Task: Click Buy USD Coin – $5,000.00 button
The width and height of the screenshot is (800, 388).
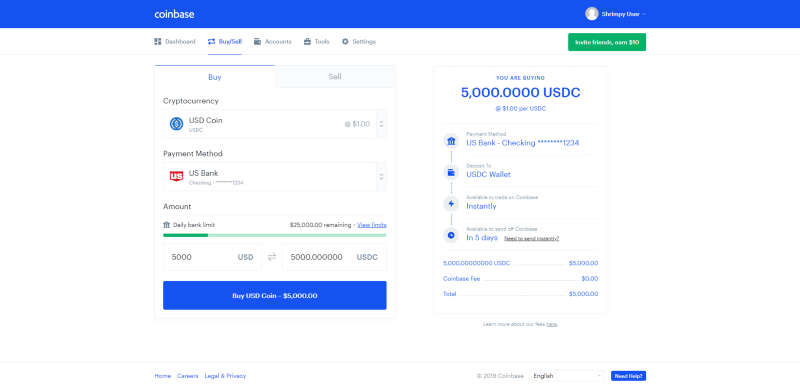Action: (x=274, y=295)
